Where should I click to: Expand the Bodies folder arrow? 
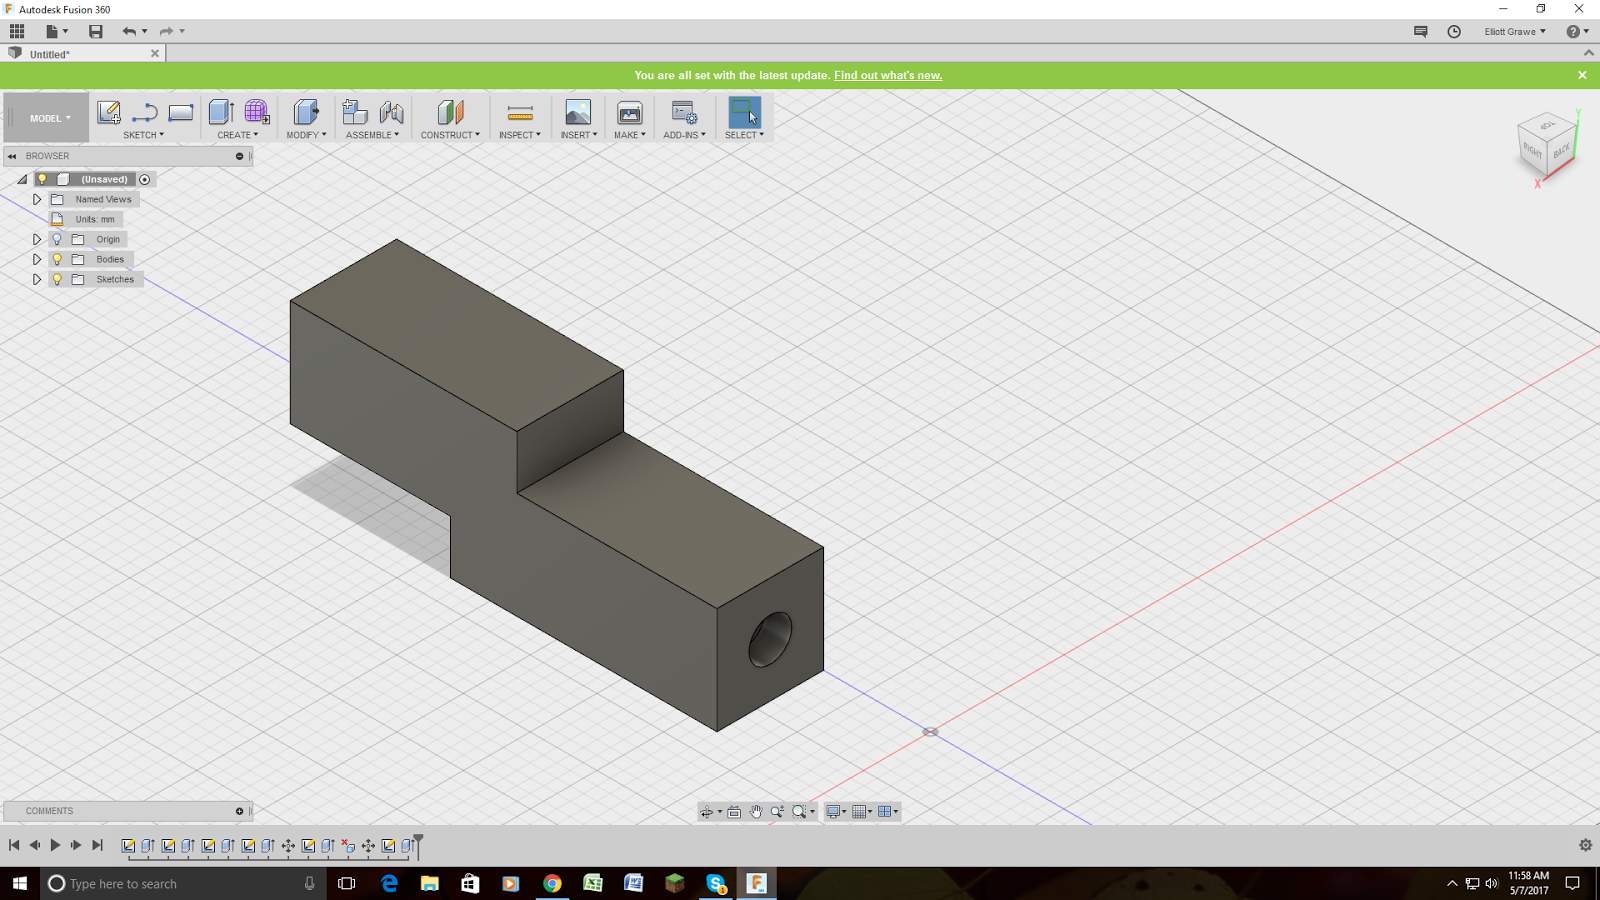[37, 259]
